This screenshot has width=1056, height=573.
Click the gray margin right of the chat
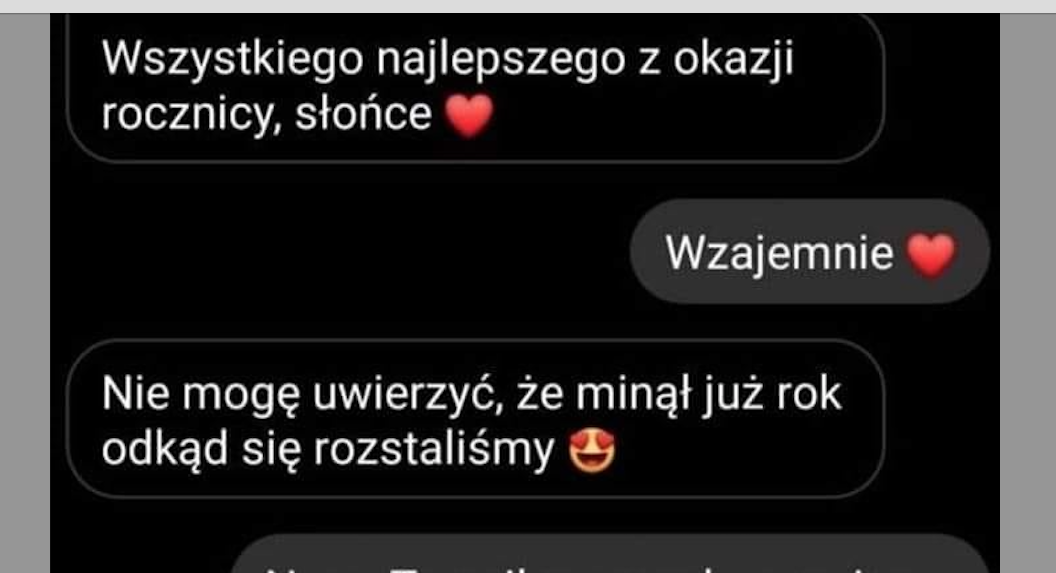pos(1028,293)
